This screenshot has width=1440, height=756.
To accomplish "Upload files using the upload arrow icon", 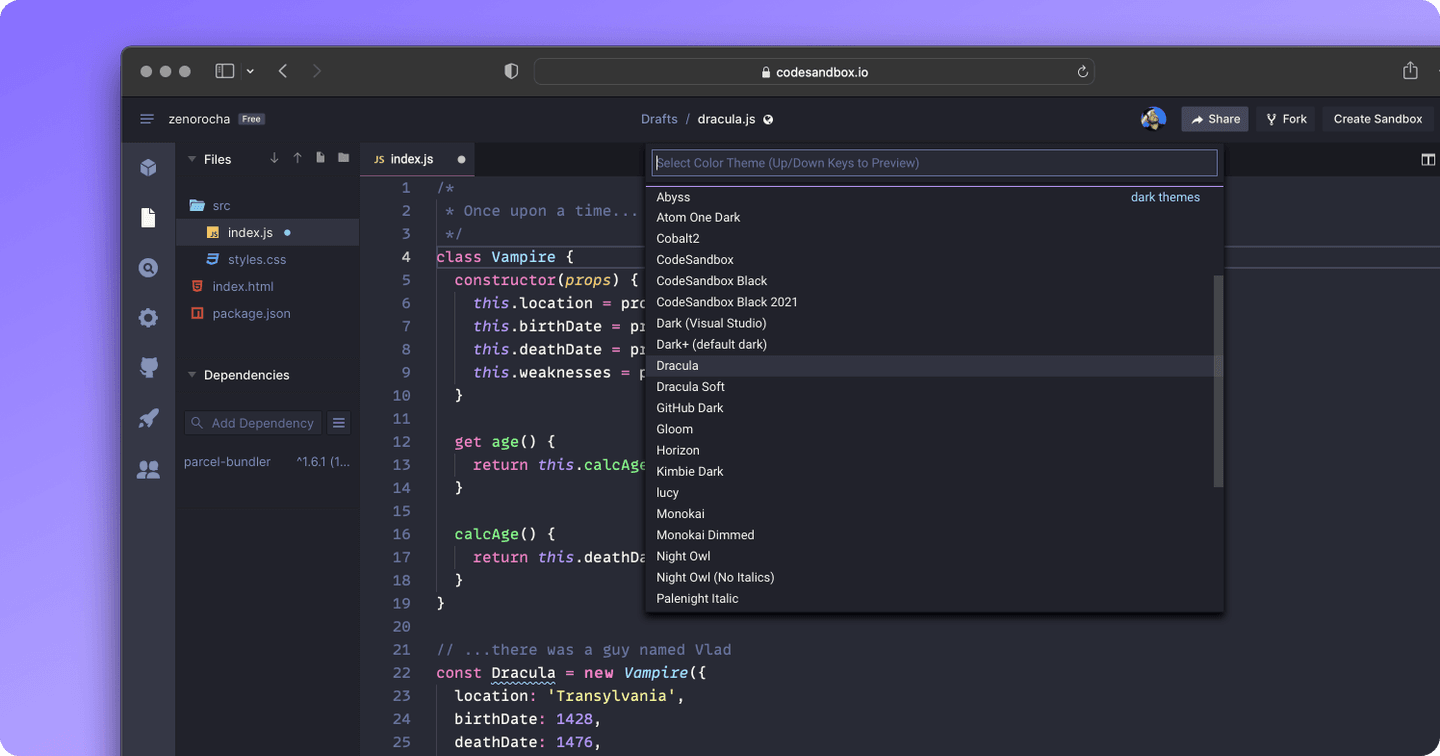I will pos(297,159).
